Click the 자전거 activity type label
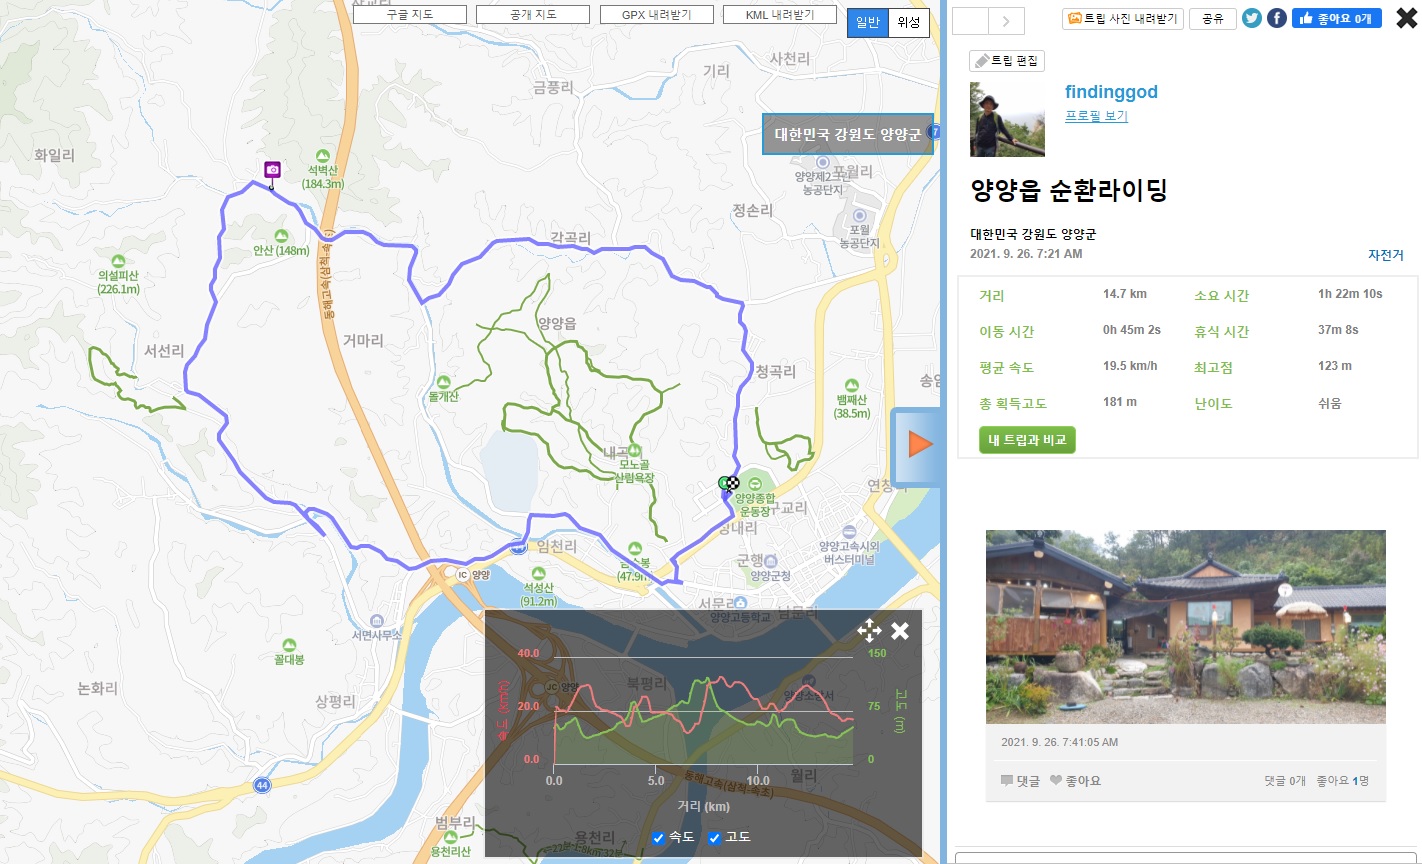The width and height of the screenshot is (1422, 864). click(x=1386, y=255)
